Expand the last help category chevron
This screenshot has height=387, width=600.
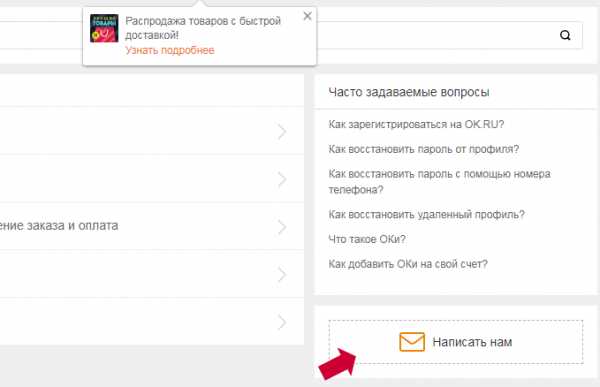pos(282,322)
